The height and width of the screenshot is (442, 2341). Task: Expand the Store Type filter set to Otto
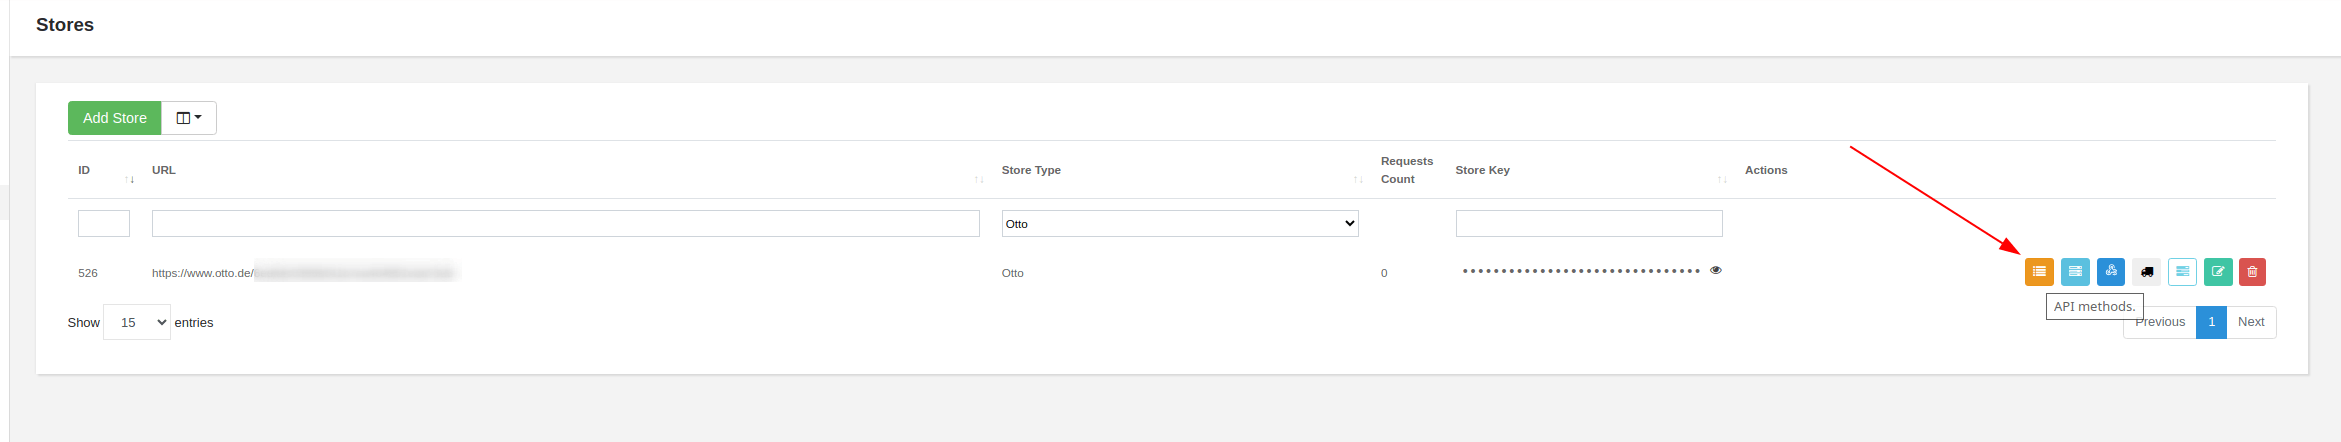point(1179,224)
